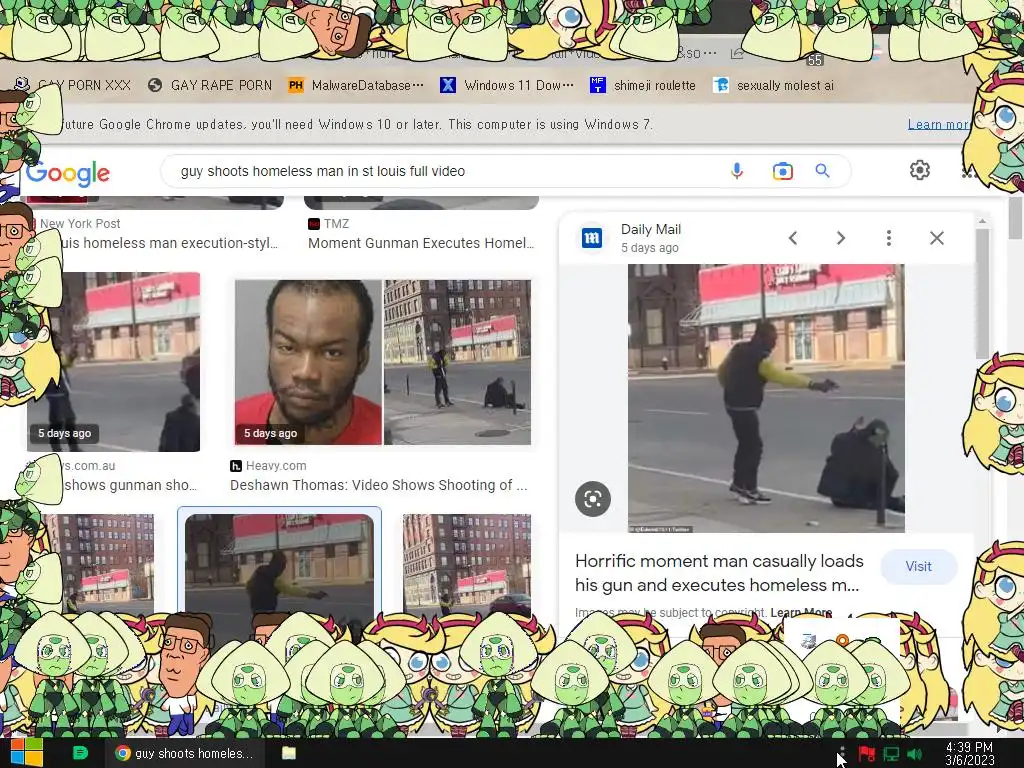Screen dimensions: 1024x768
Task: Open the Windows 11 Dow… bookmark
Action: click(507, 85)
